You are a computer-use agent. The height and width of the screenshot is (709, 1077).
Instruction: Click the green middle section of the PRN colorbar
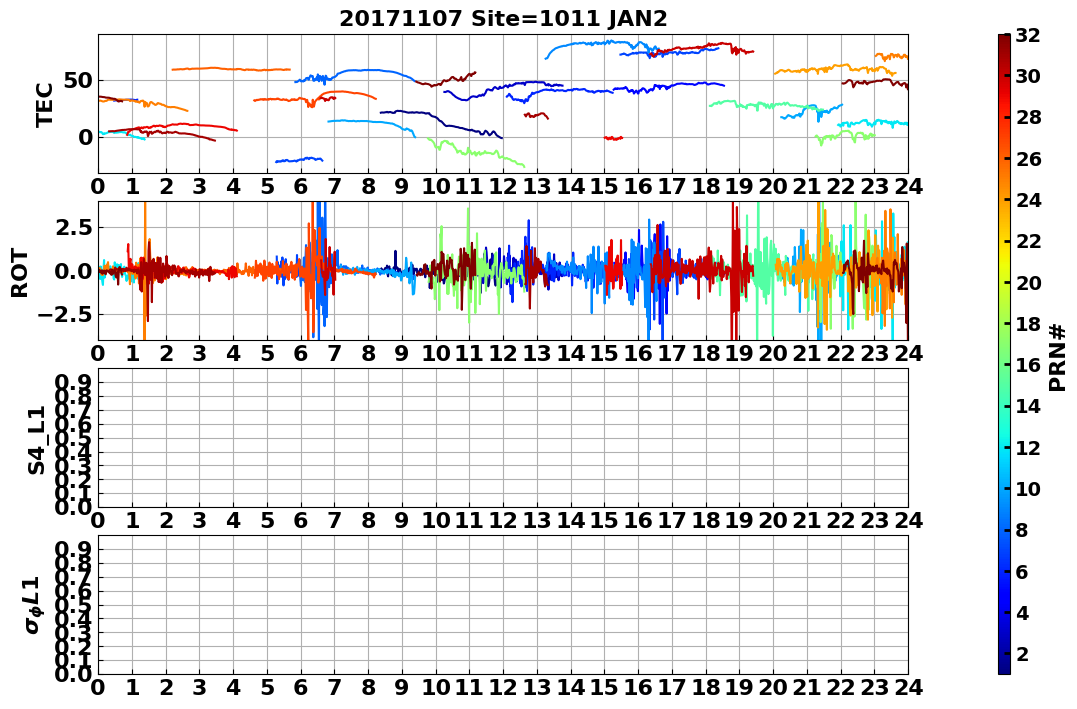click(1004, 354)
